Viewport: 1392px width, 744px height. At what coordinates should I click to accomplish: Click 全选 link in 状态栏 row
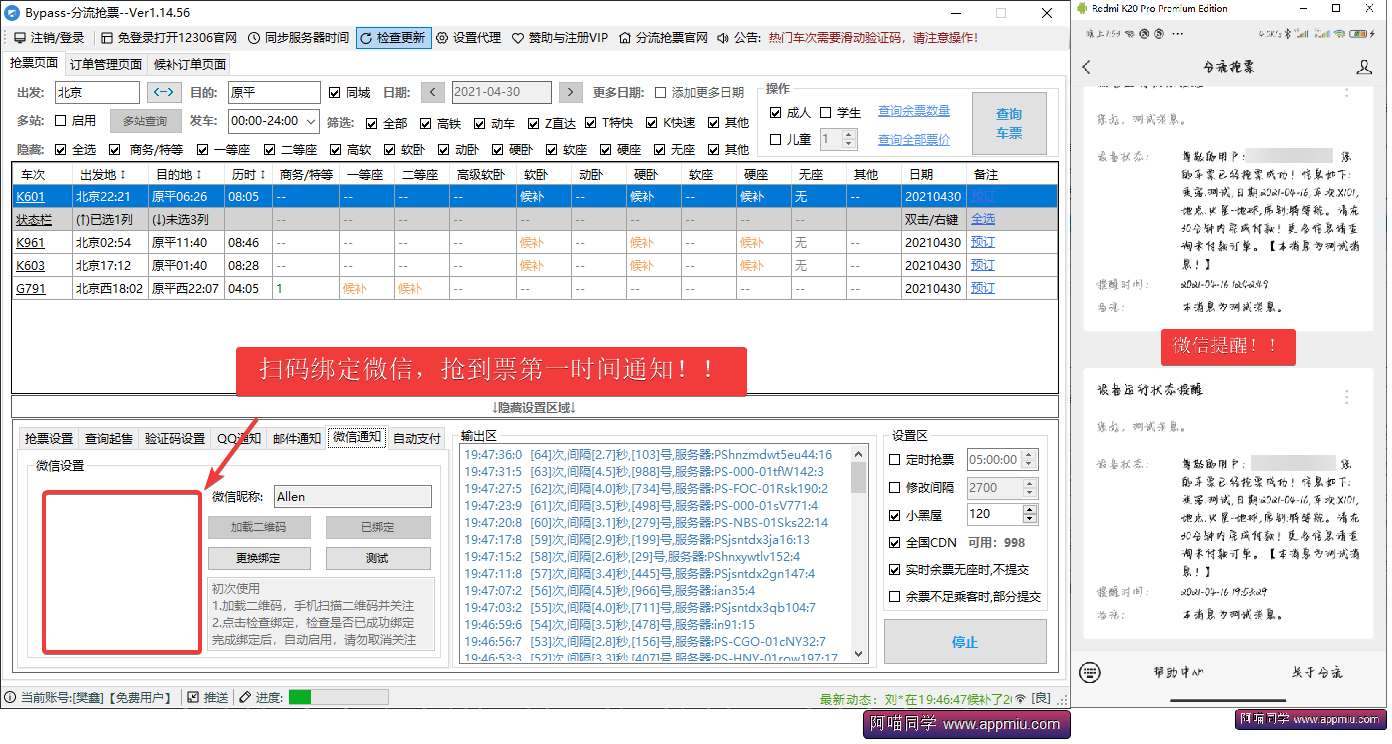[x=983, y=218]
